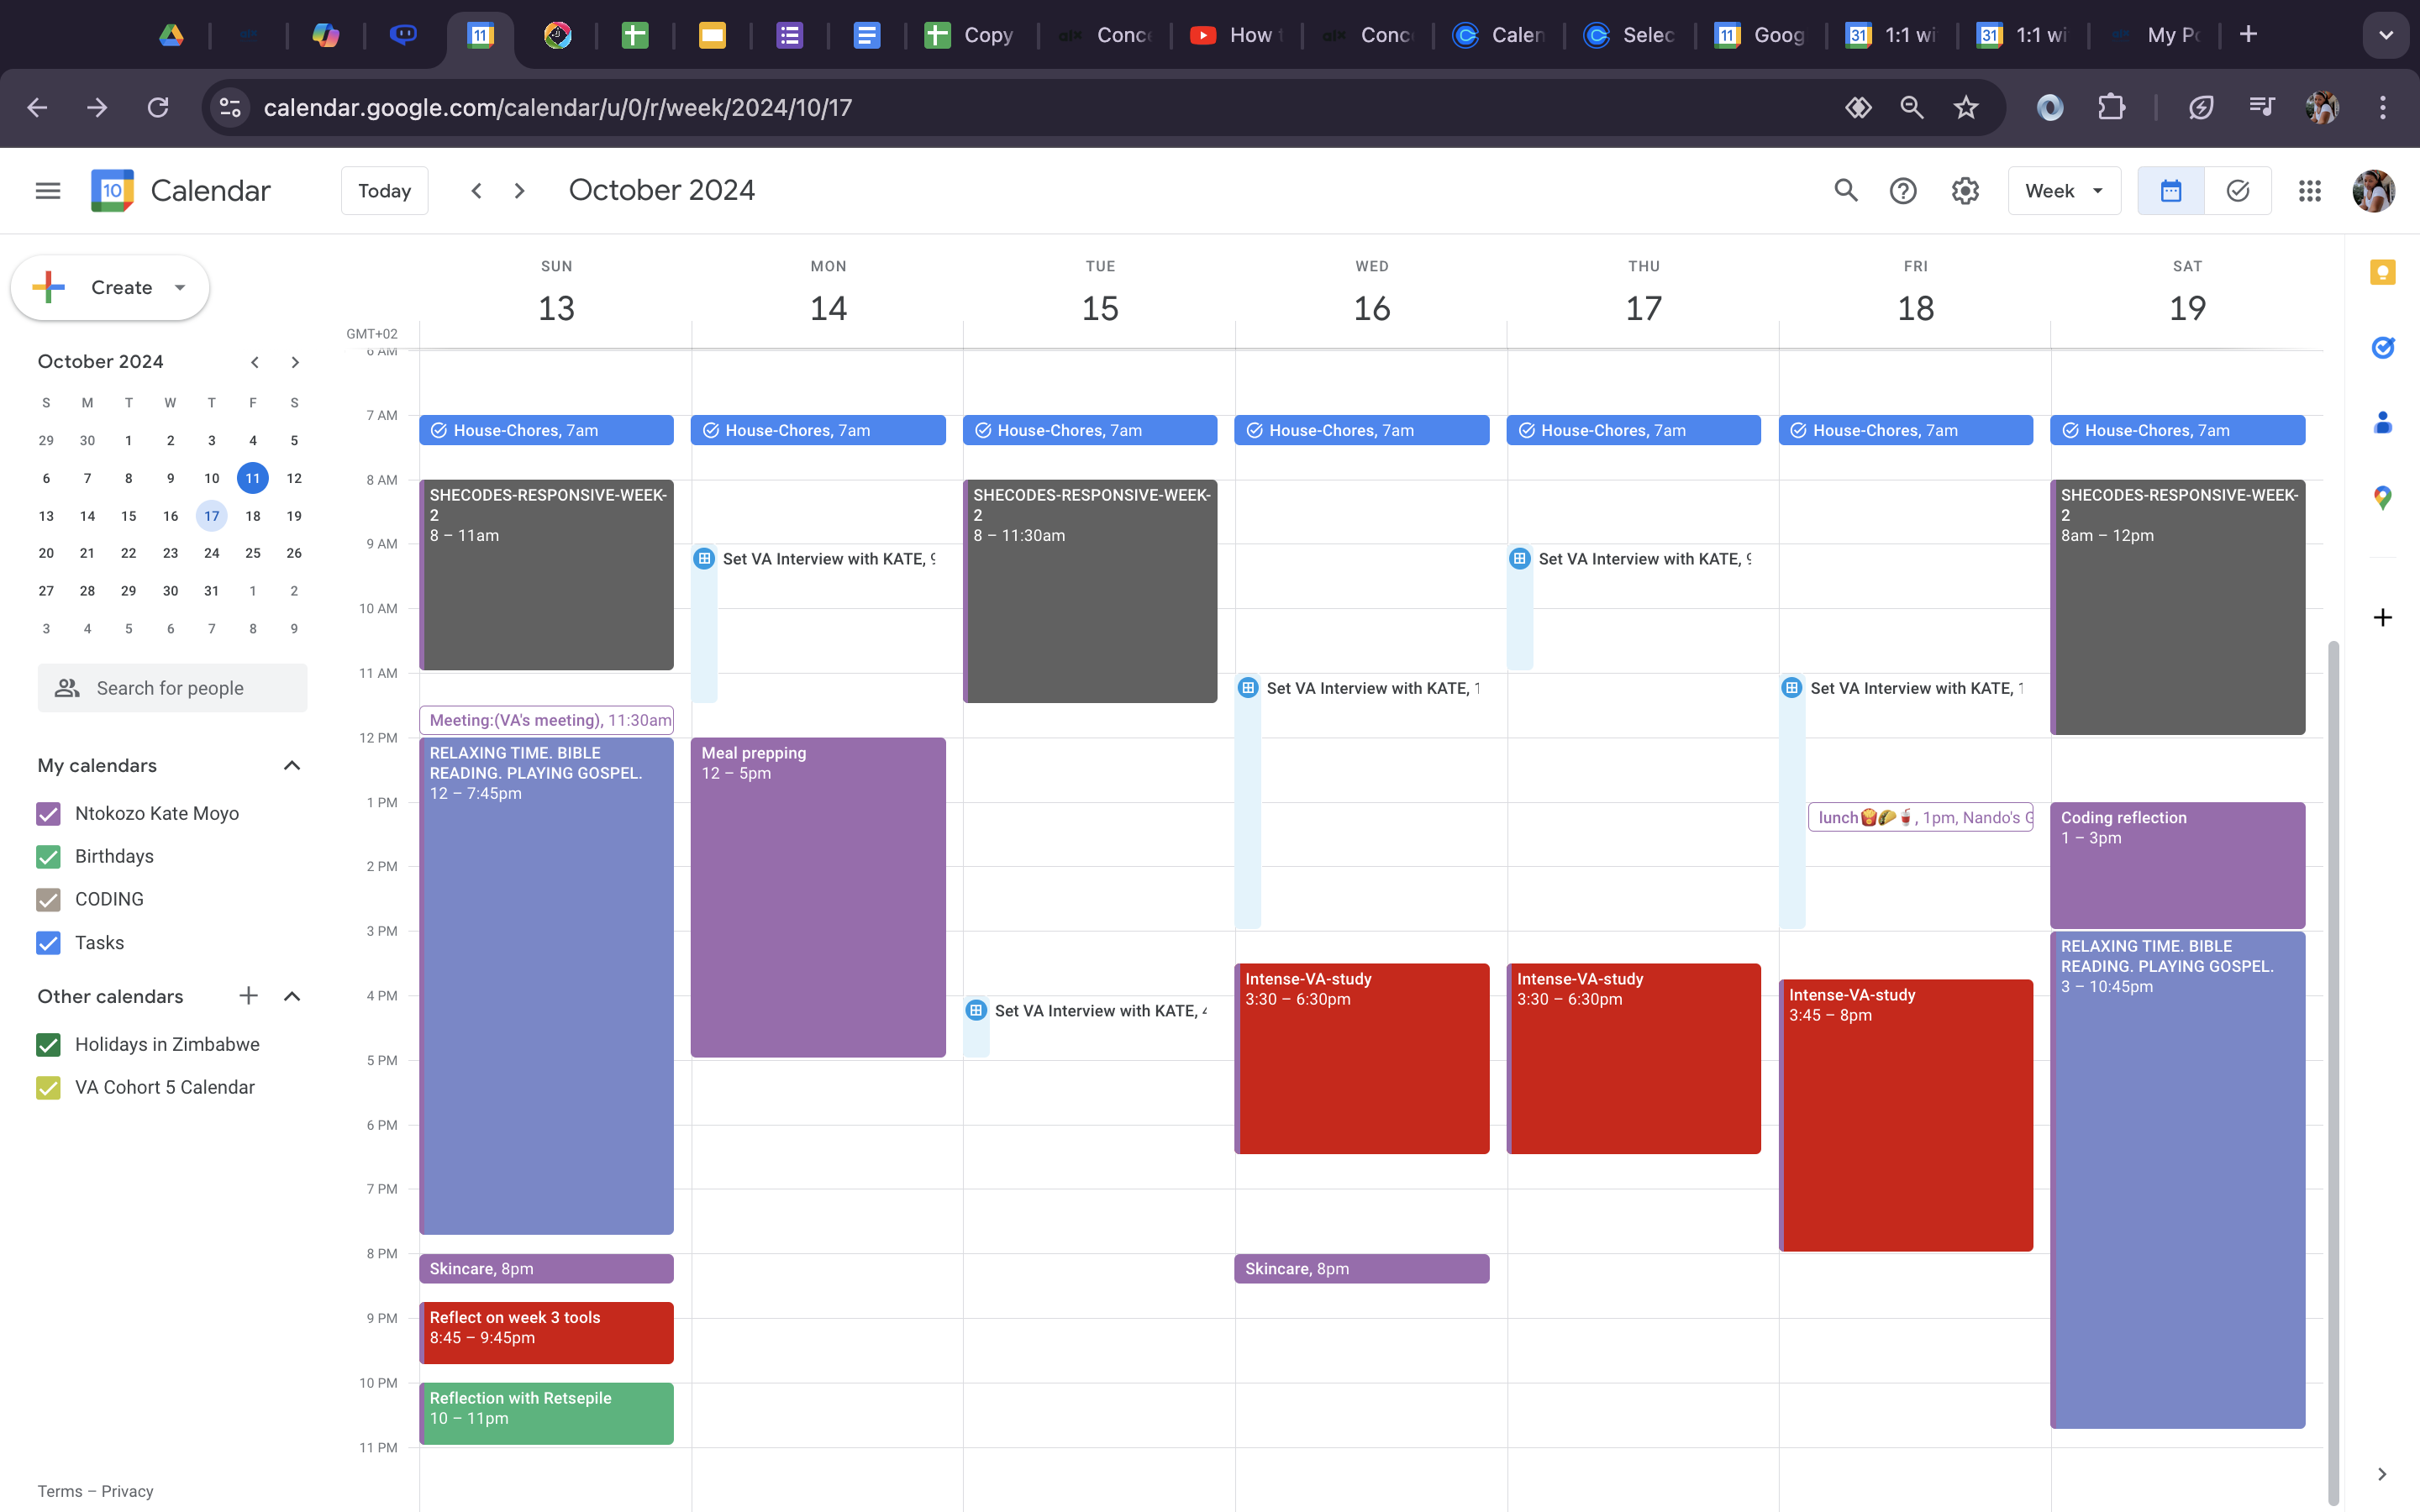Toggle CODING calendar visibility checkbox
The image size is (2420, 1512).
(47, 899)
